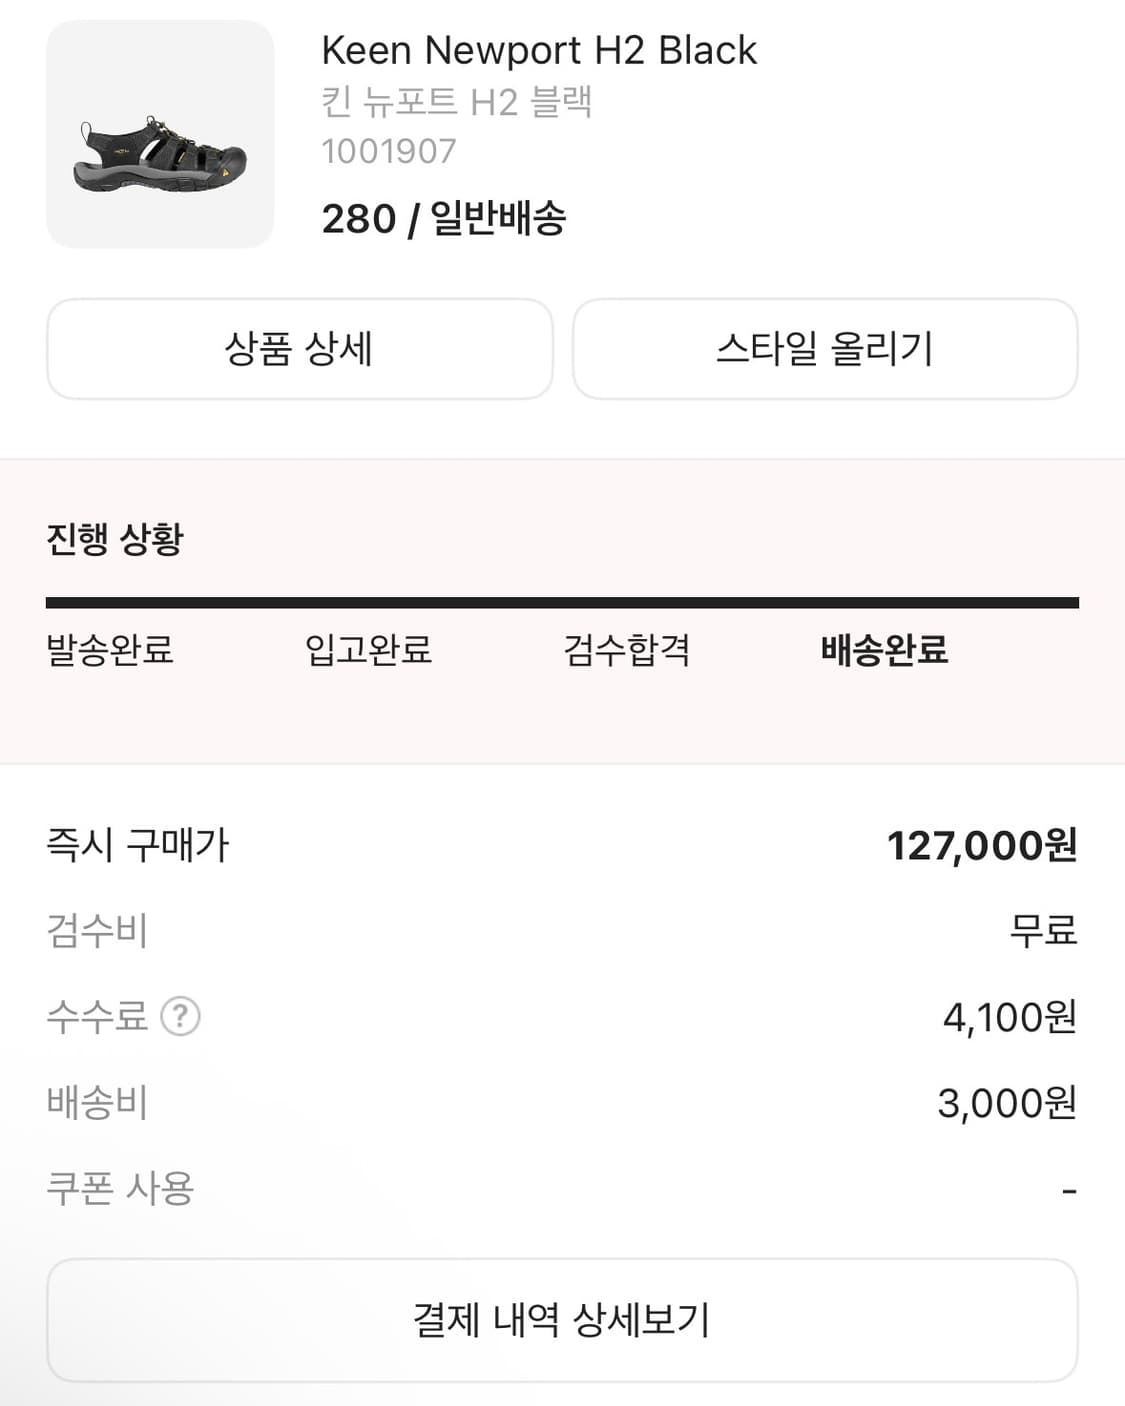Click the Keen Newport H2 Black title
1125x1406 pixels.
click(539, 50)
